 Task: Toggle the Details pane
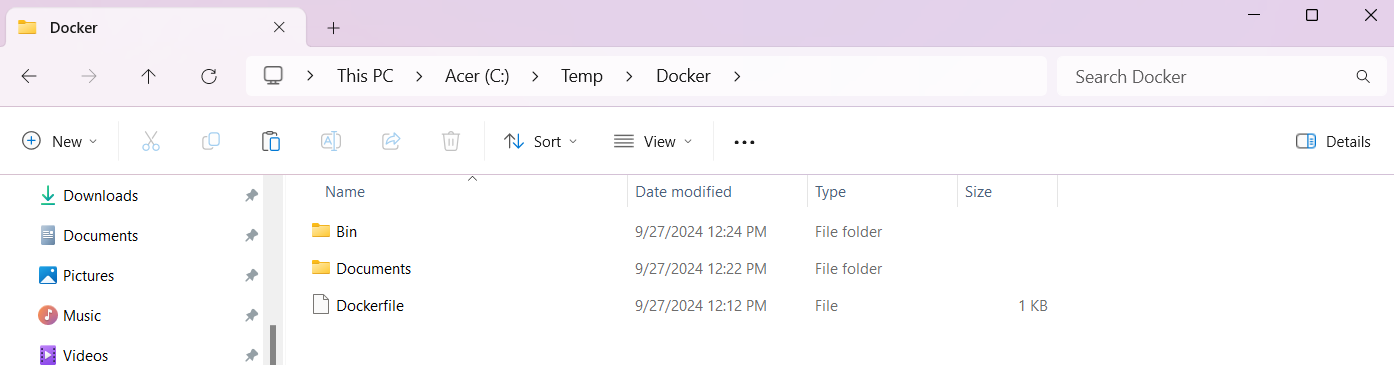(x=1333, y=141)
